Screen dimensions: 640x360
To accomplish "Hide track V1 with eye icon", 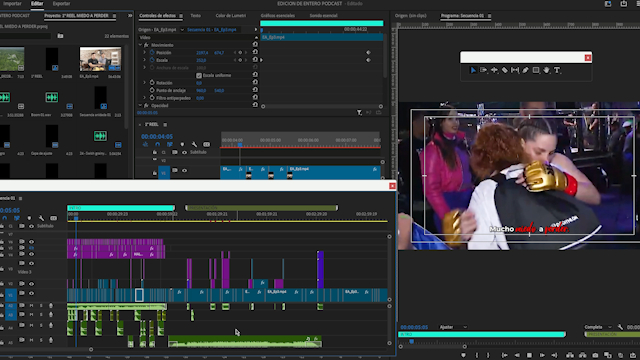I will point(31,293).
